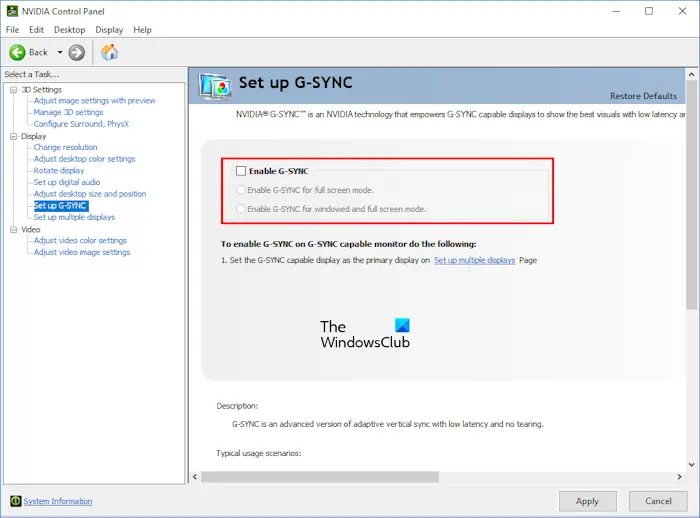Click the Apply button
This screenshot has width=700, height=518.
click(588, 501)
